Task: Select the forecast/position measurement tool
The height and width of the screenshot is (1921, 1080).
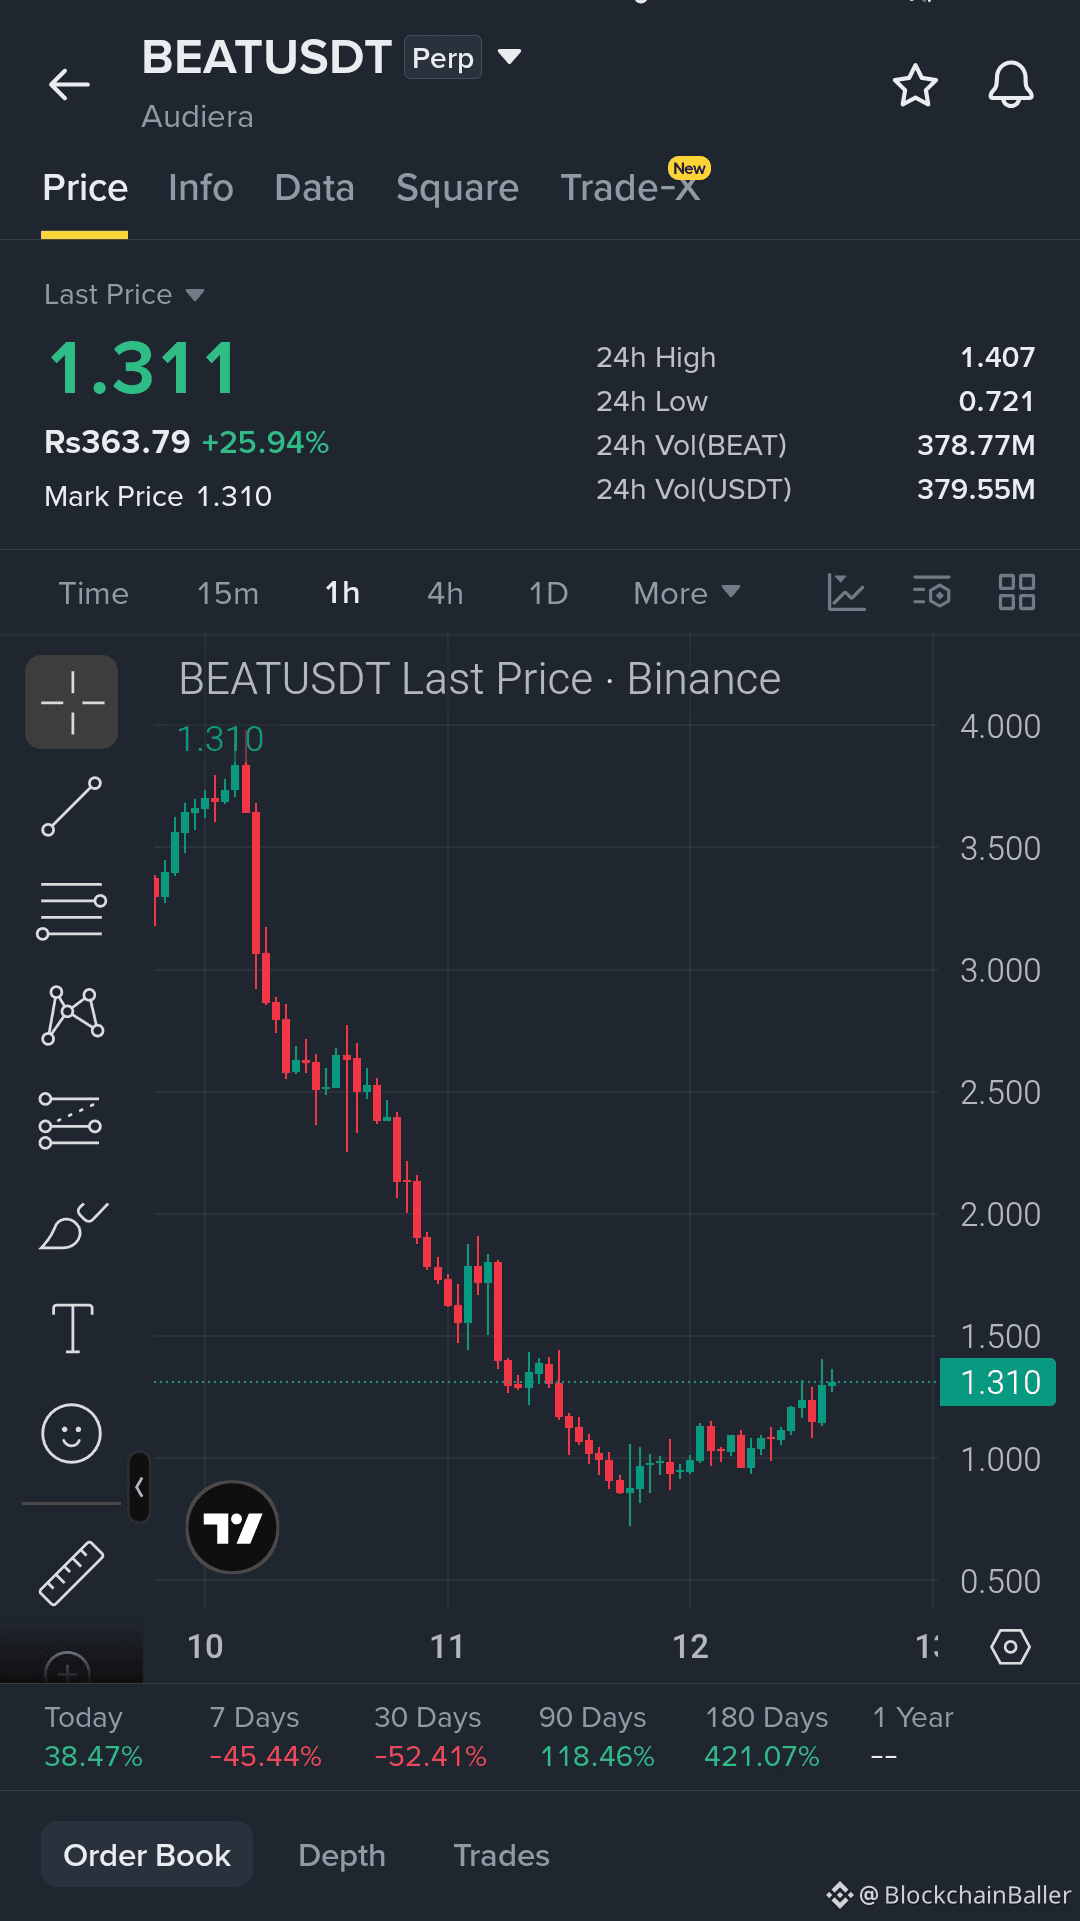Action: point(70,1119)
